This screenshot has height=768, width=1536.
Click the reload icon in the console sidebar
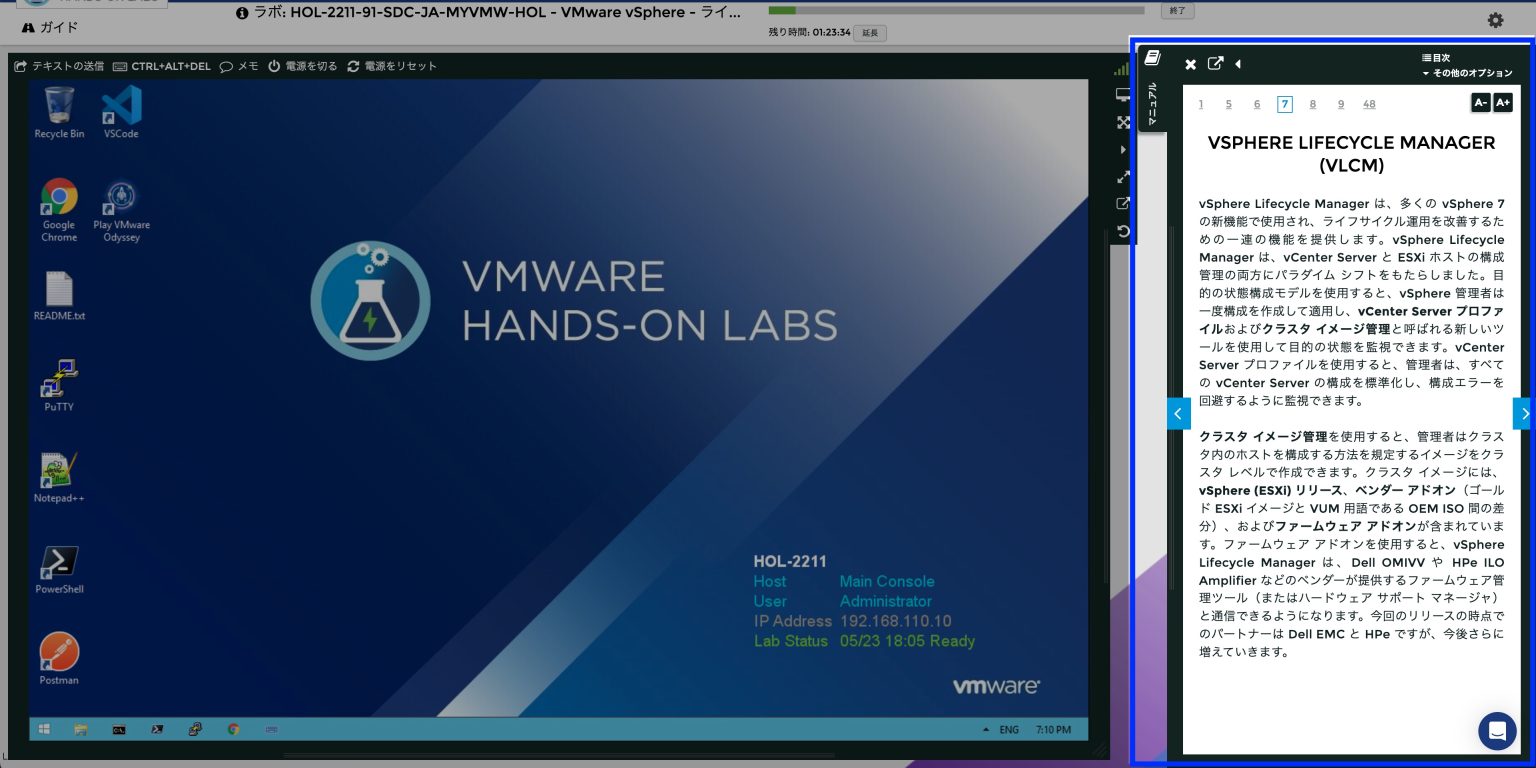(1123, 231)
